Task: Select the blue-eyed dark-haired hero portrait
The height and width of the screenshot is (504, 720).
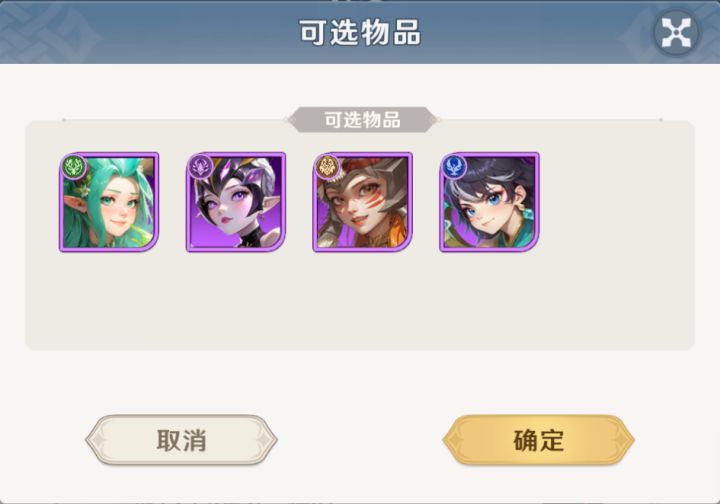Action: coord(489,202)
